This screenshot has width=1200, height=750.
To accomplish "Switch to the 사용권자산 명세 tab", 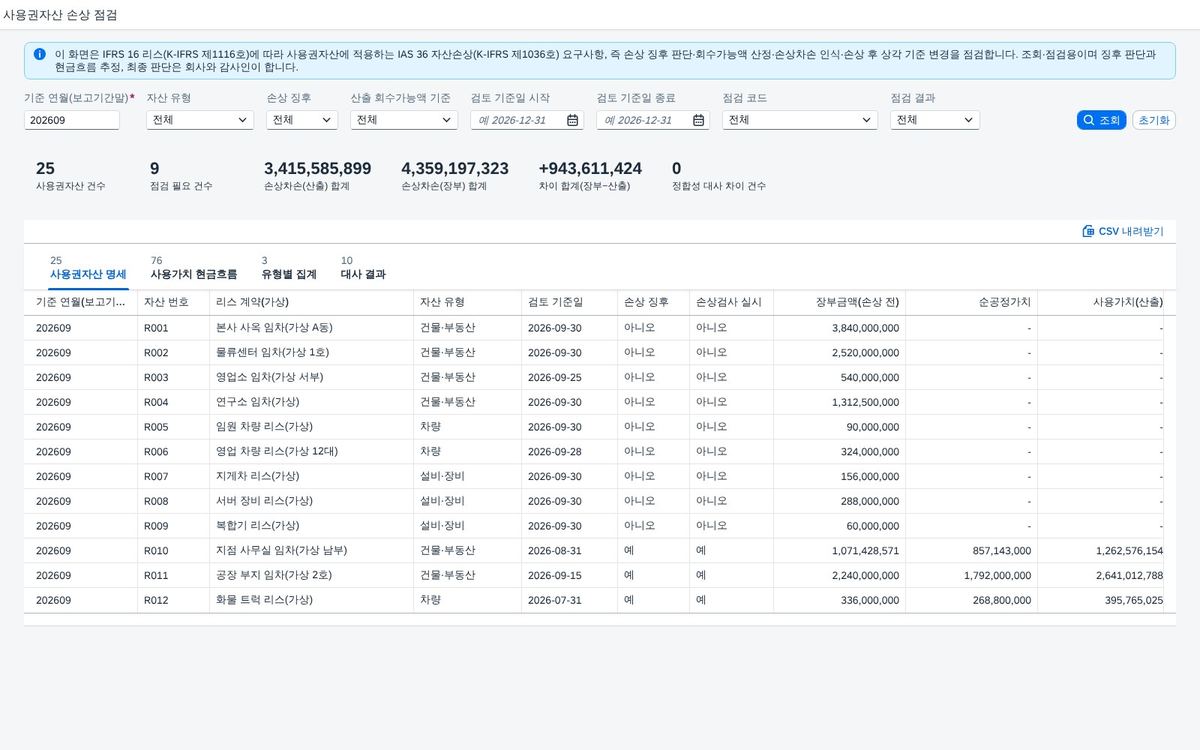I will pyautogui.click(x=88, y=268).
